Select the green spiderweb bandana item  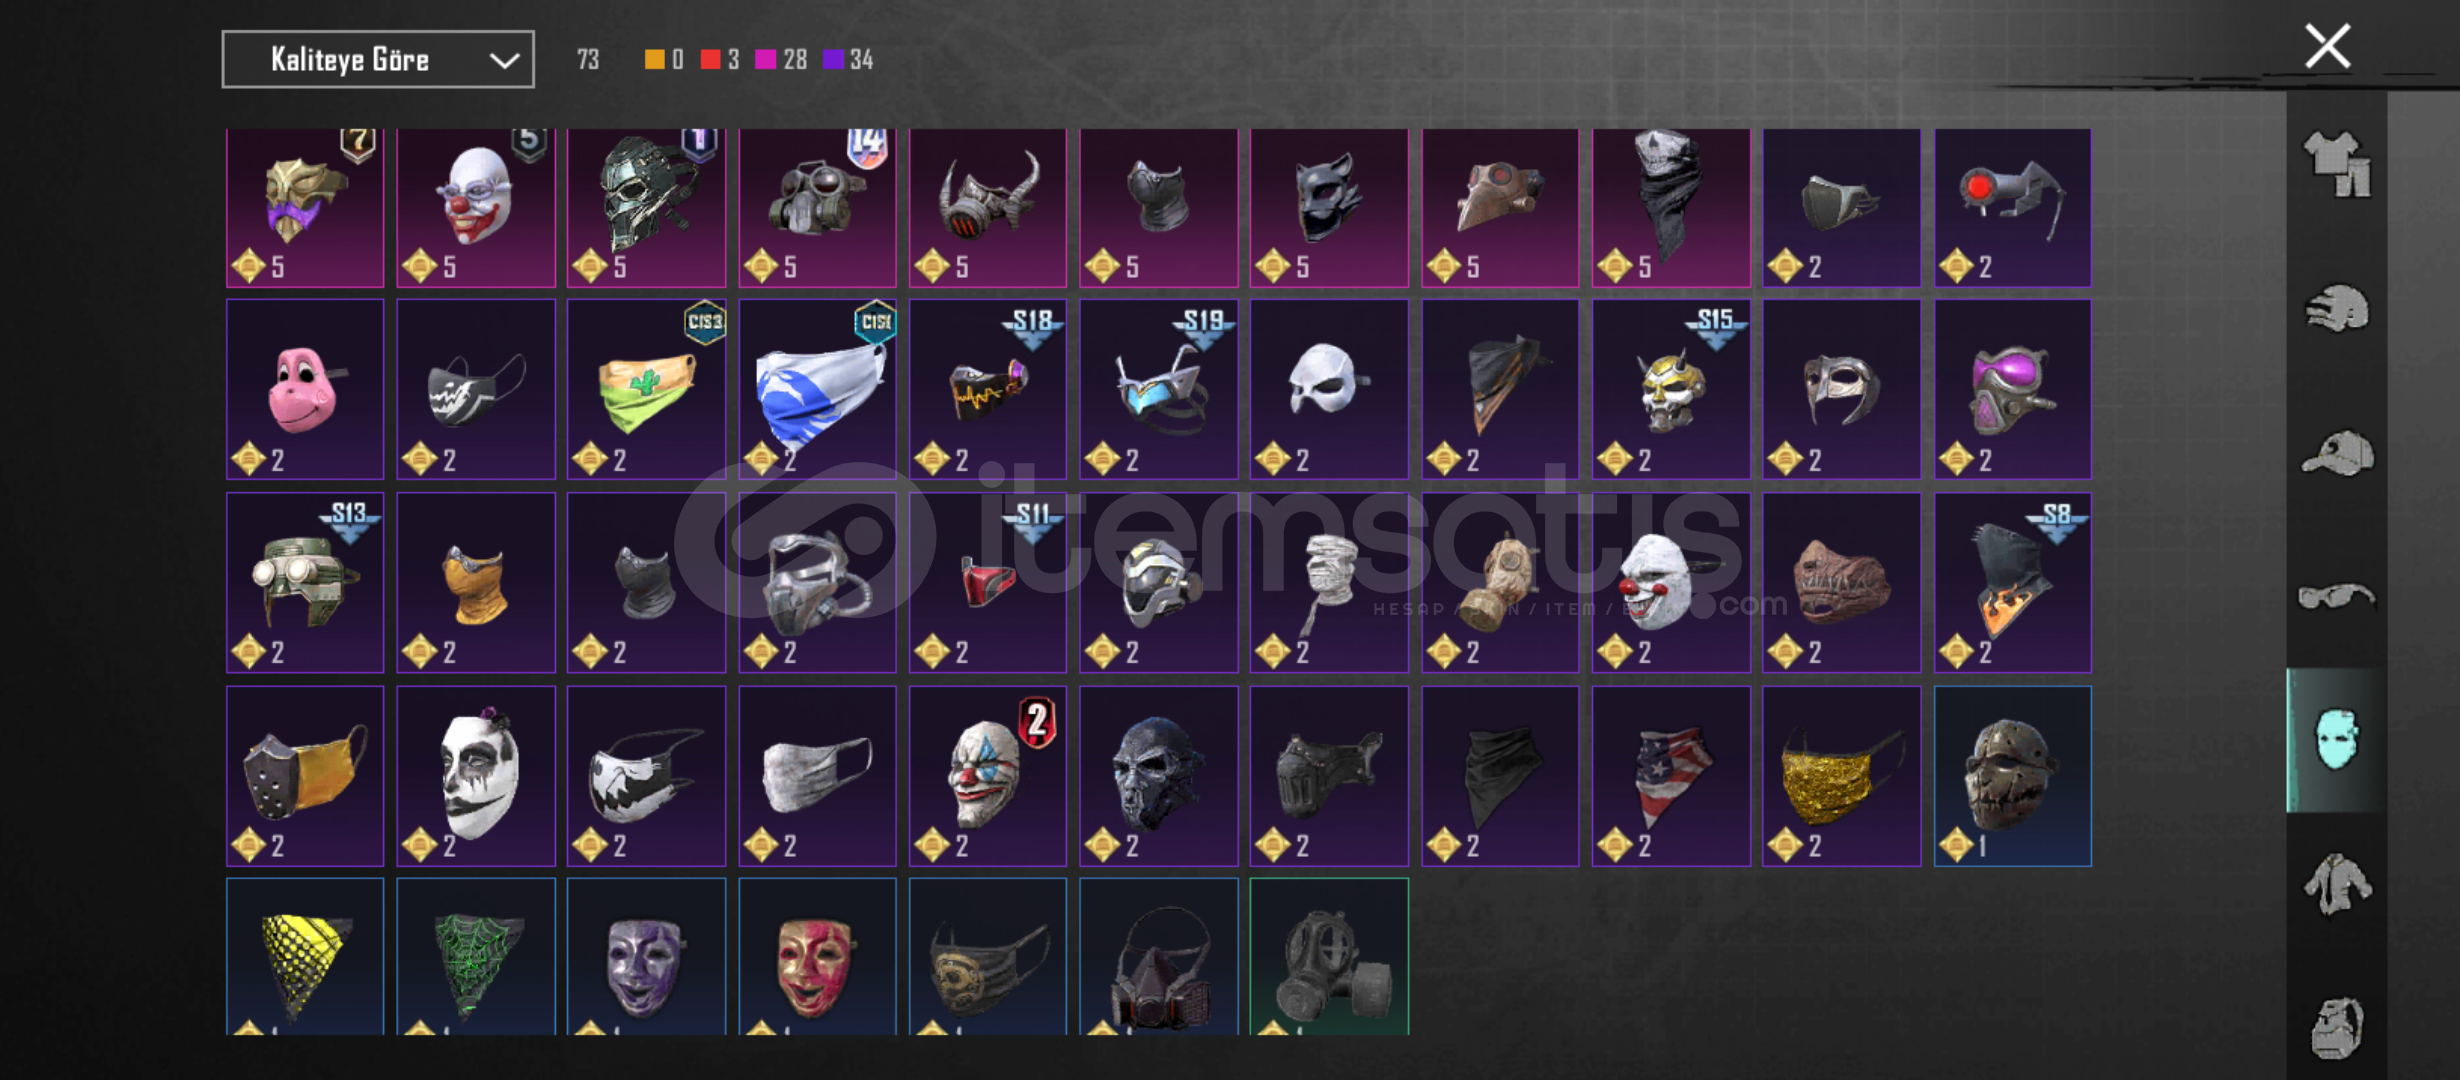[476, 957]
